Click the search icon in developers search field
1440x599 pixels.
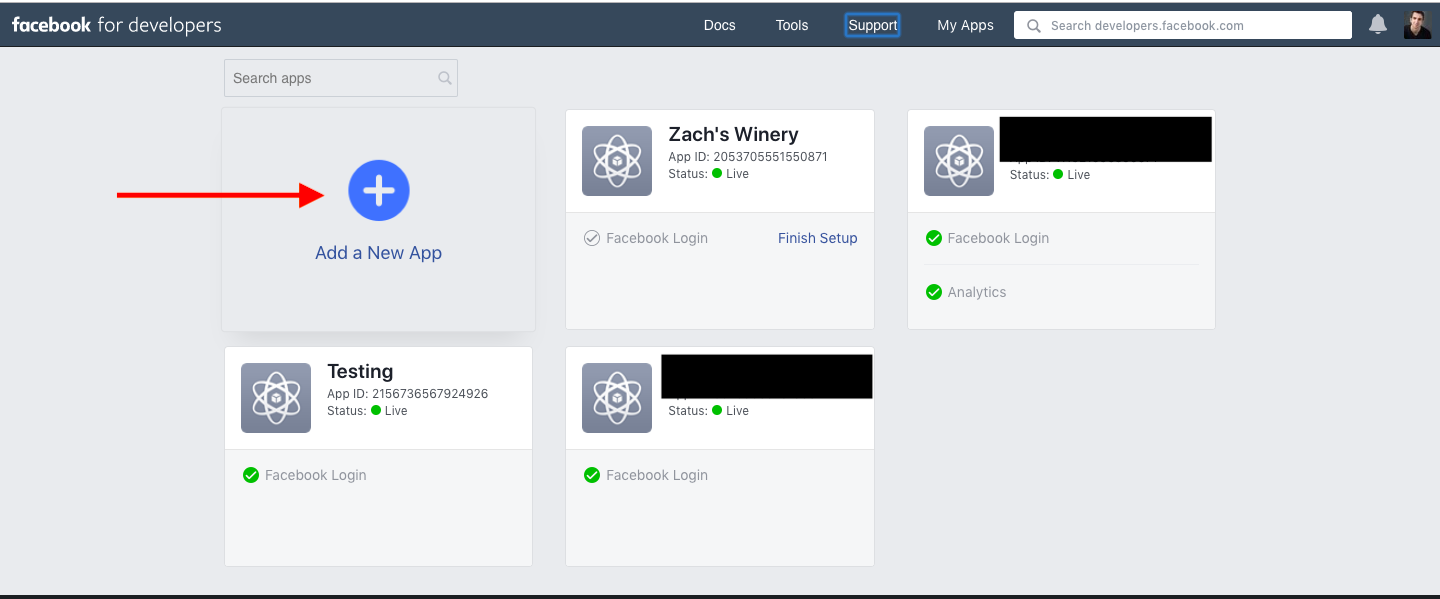tap(1034, 26)
